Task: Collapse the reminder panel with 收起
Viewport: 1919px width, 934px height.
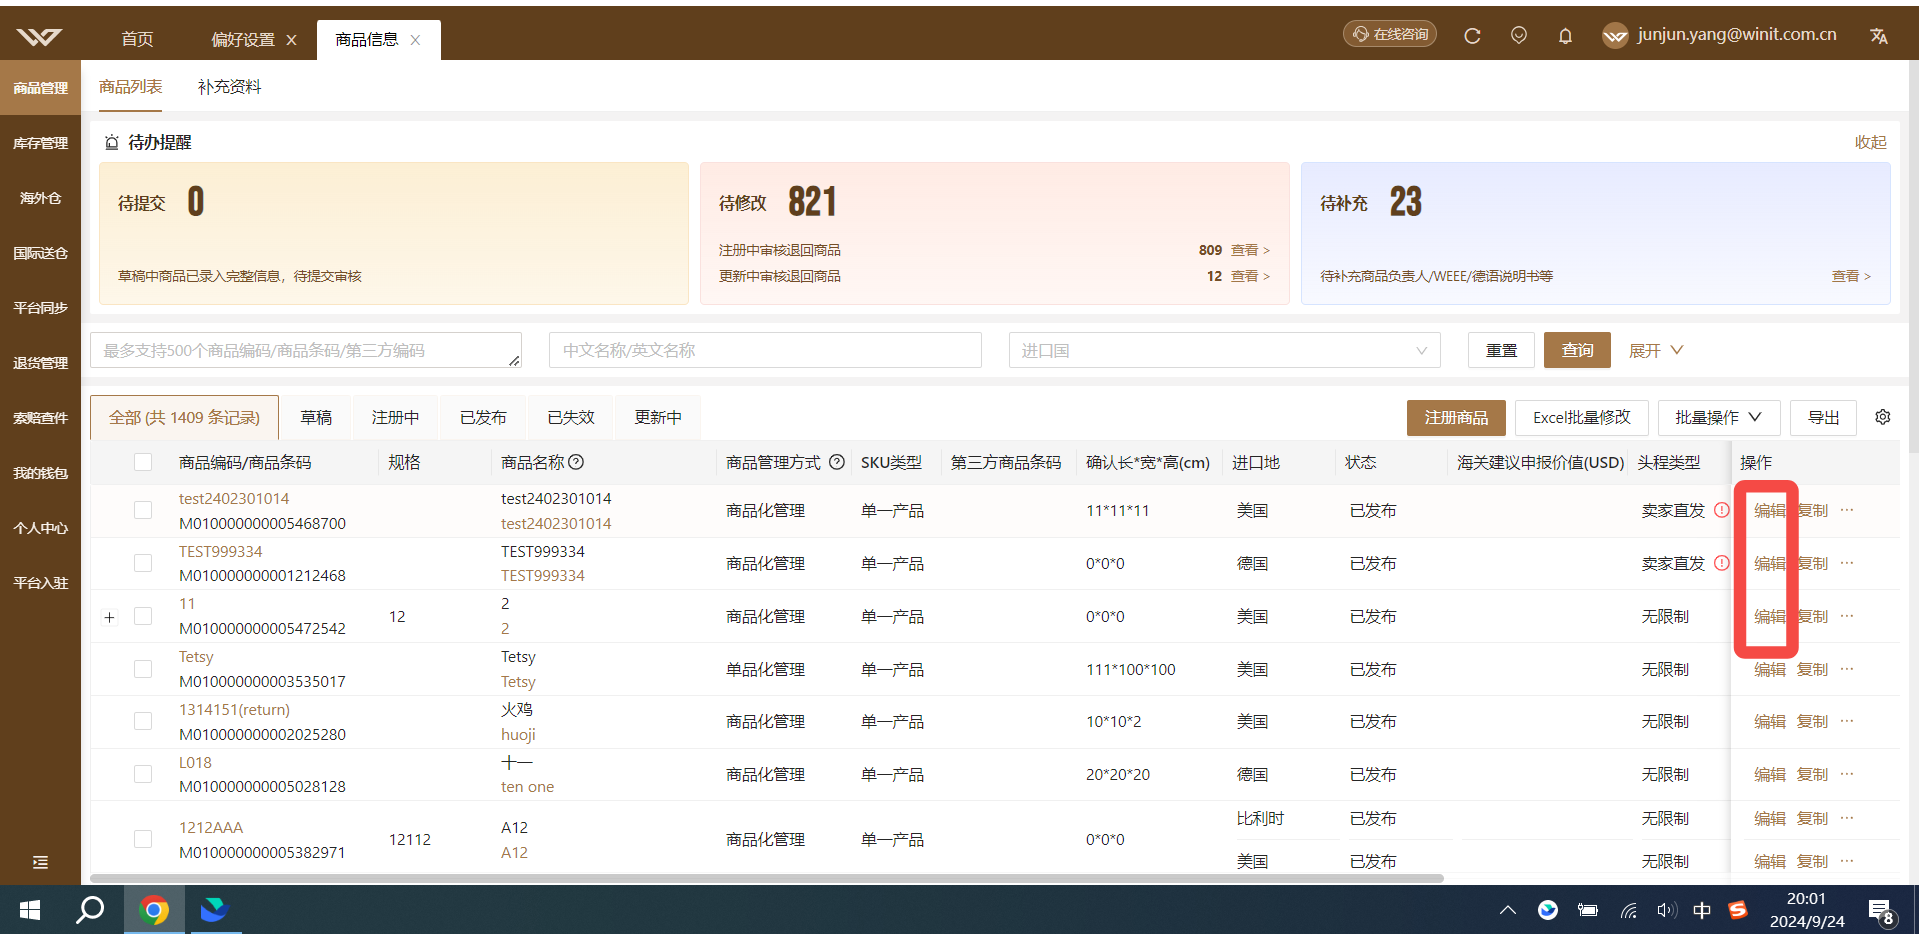Action: tap(1870, 142)
